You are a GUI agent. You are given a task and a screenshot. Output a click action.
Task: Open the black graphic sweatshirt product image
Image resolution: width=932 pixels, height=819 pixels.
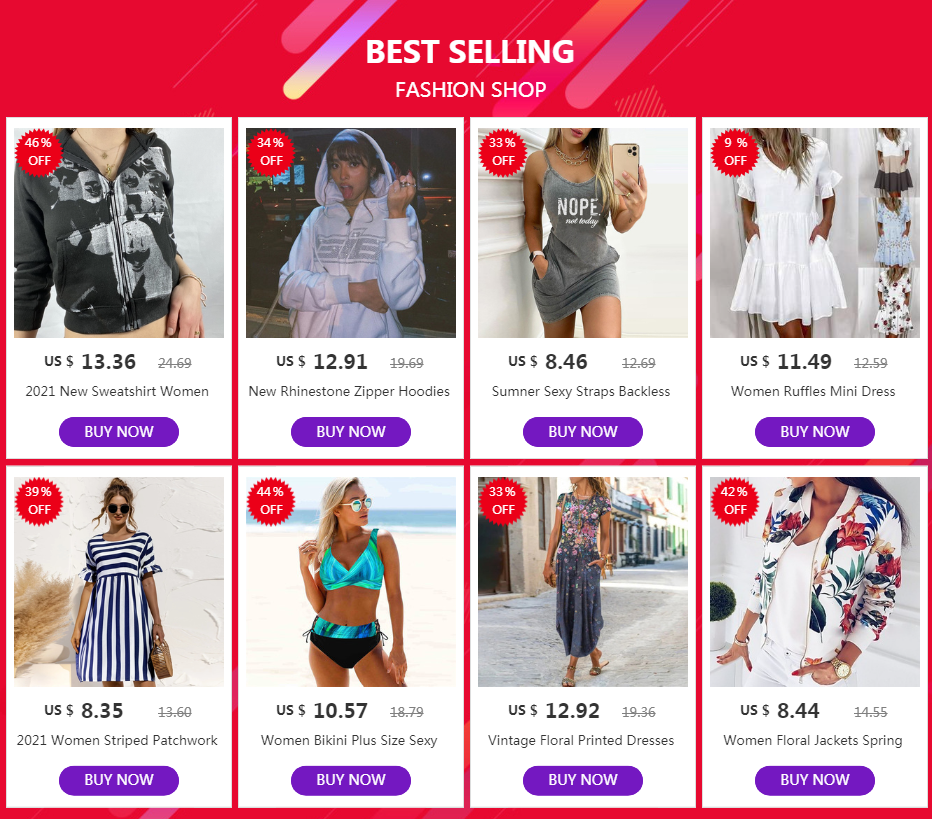(119, 233)
